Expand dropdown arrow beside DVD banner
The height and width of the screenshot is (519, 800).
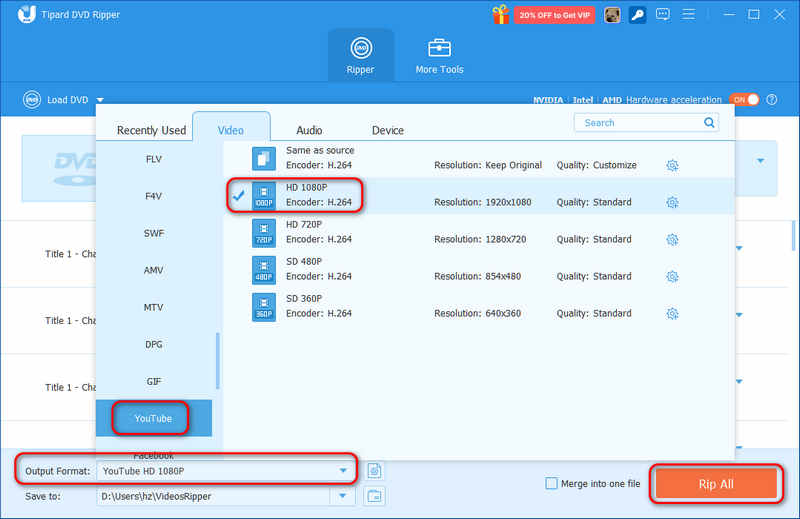(761, 161)
